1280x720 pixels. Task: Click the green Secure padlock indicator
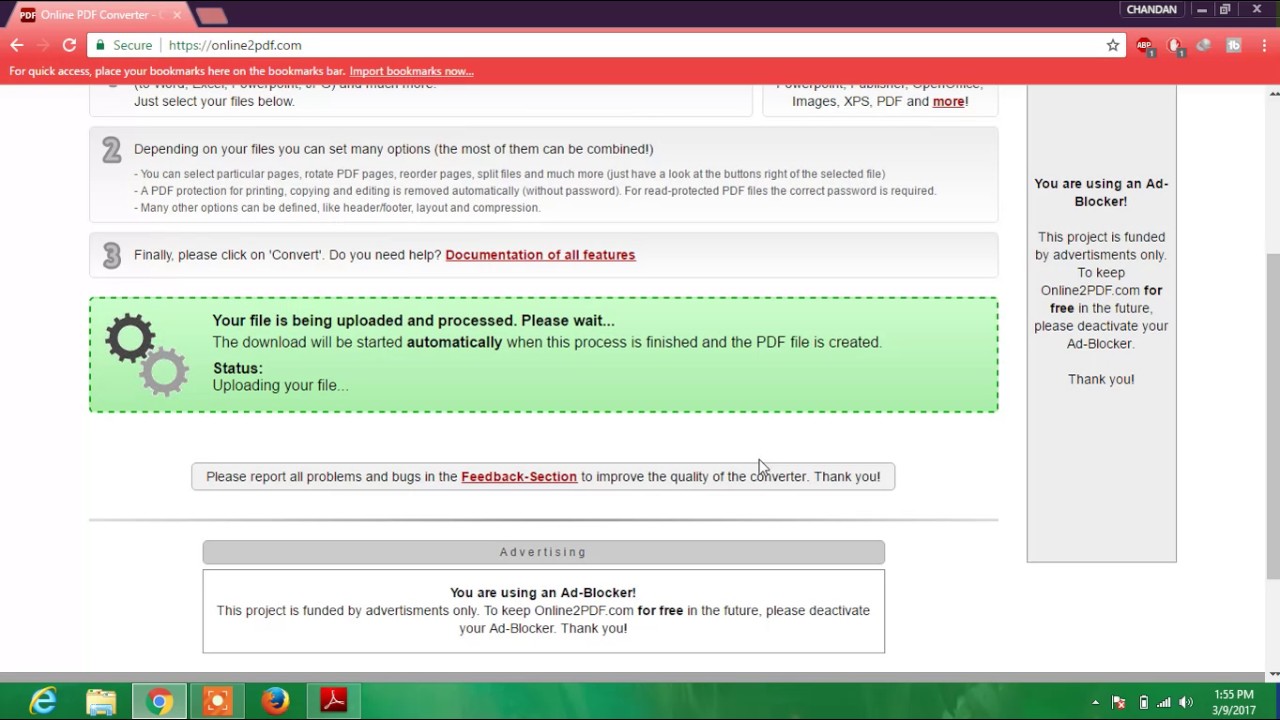pyautogui.click(x=123, y=45)
